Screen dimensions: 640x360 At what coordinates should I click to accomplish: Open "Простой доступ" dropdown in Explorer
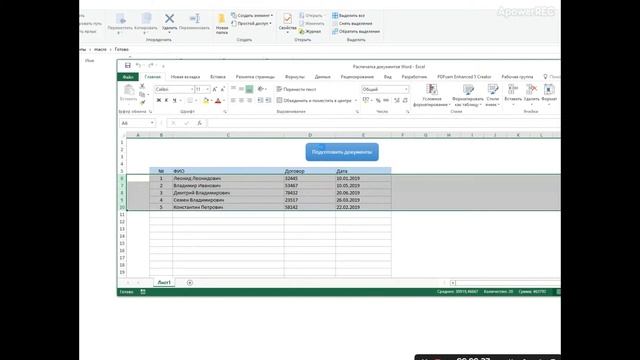click(251, 23)
